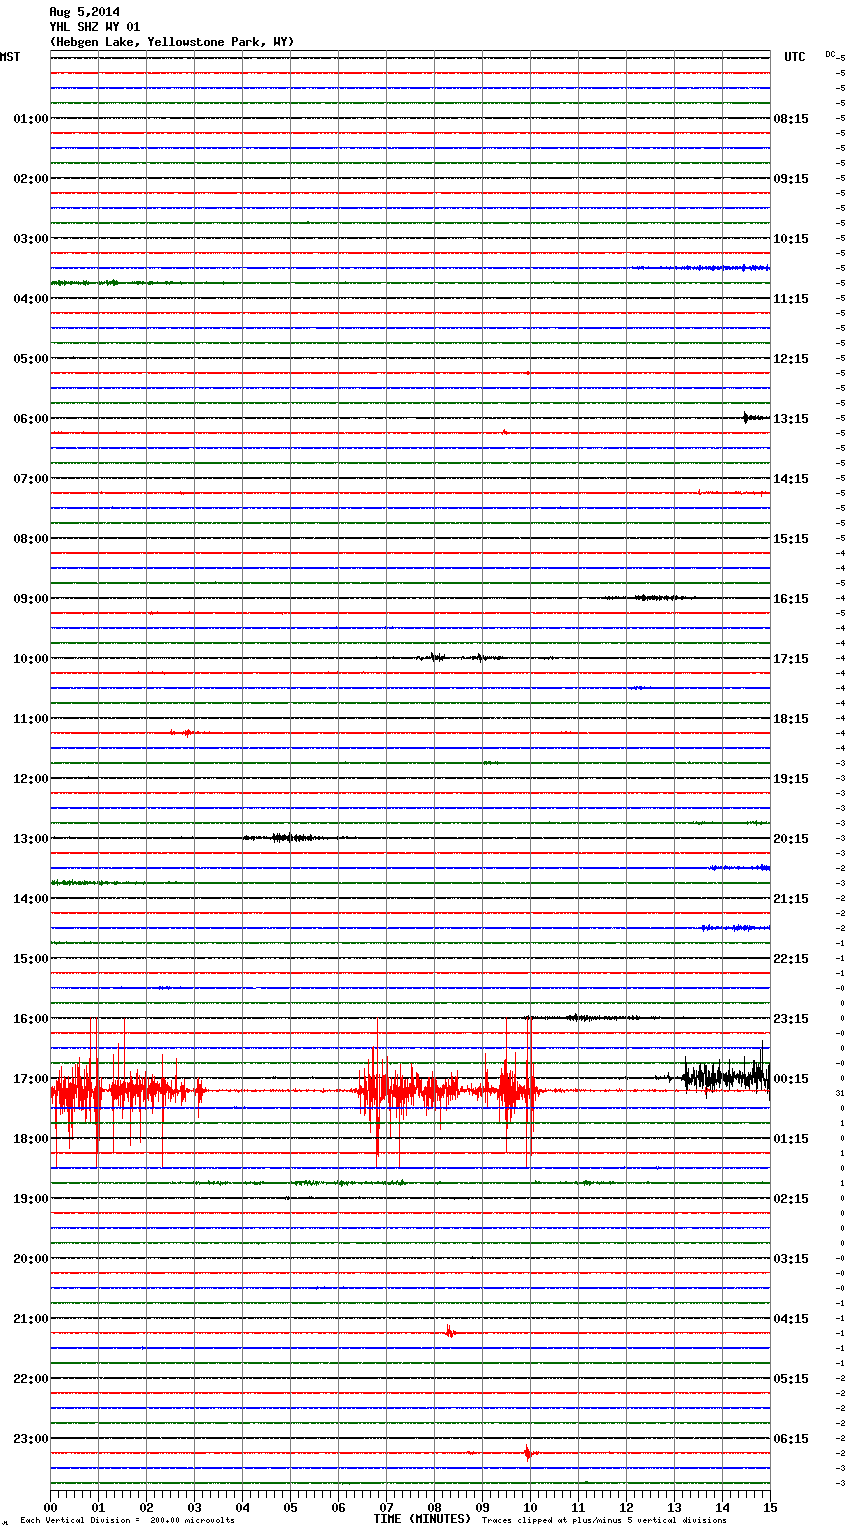Click the UTC time label "08:15"
Viewport: 850px width, 1534px height.
tap(791, 119)
